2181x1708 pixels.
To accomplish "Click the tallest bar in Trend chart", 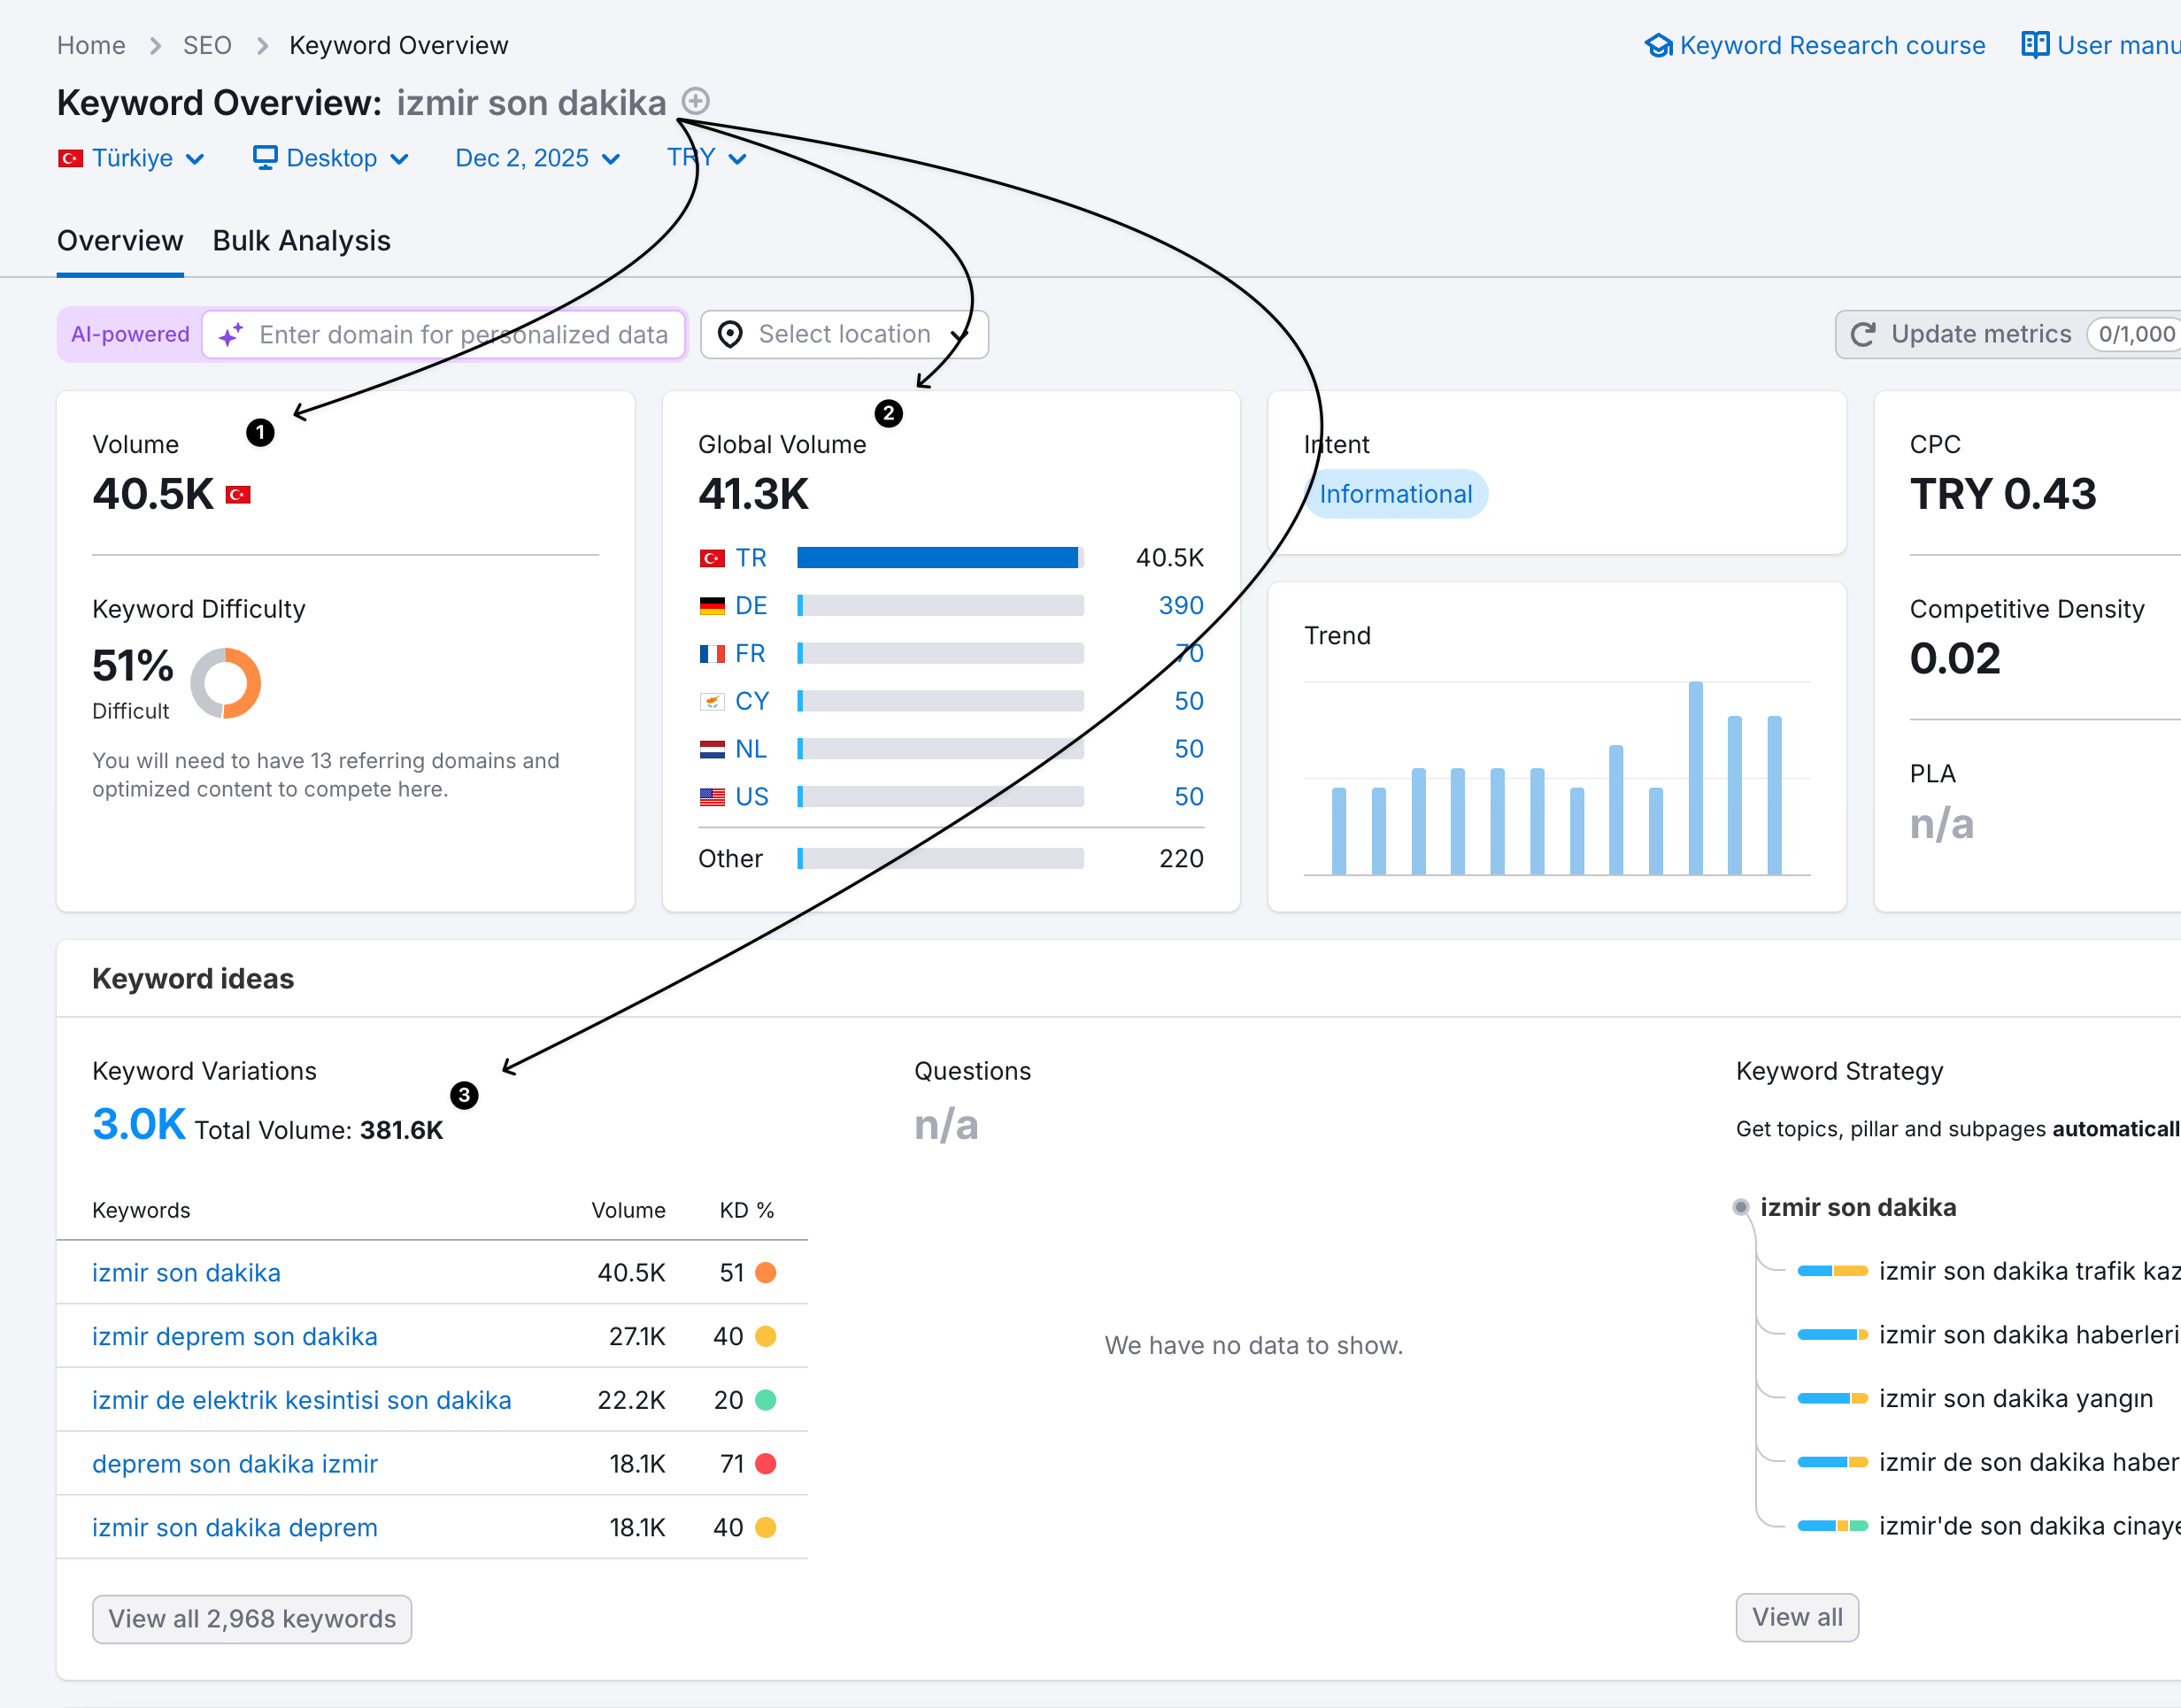I will tap(1695, 778).
